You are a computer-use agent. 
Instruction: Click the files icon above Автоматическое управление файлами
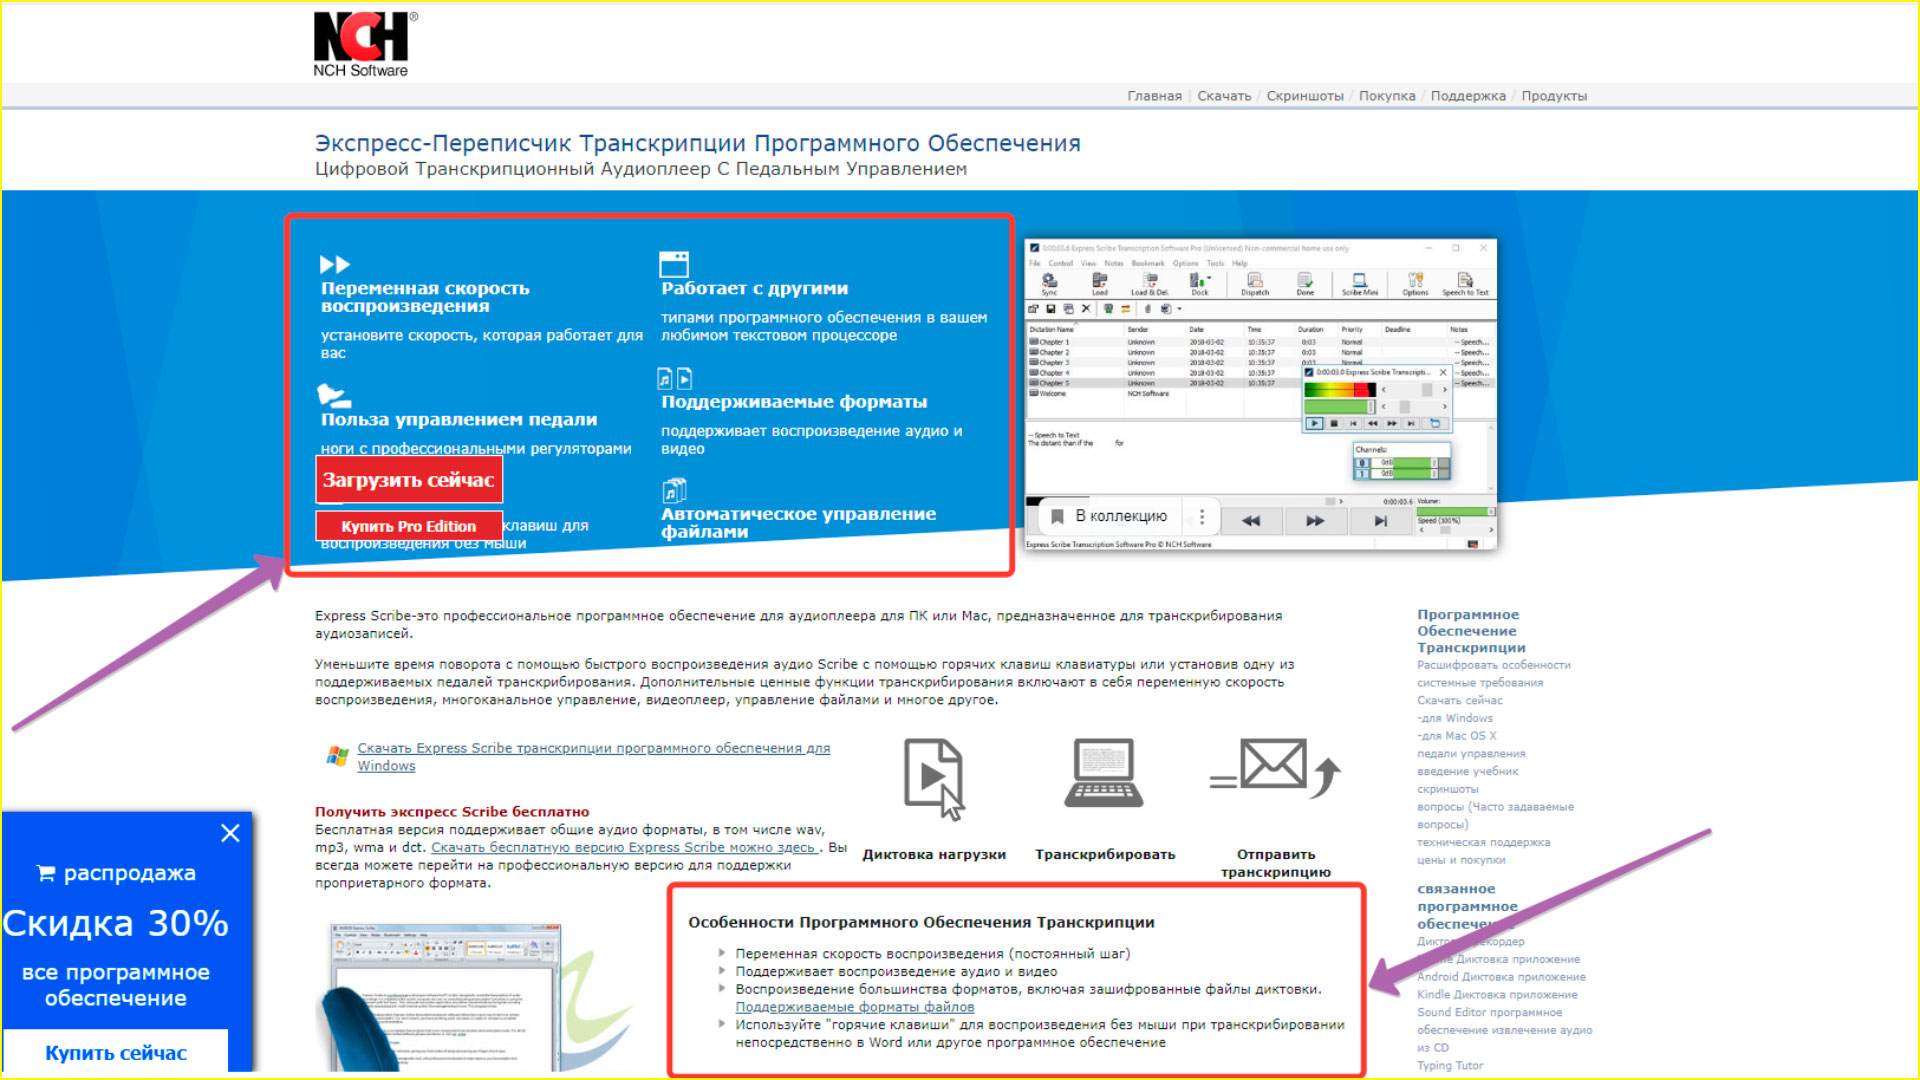point(675,491)
